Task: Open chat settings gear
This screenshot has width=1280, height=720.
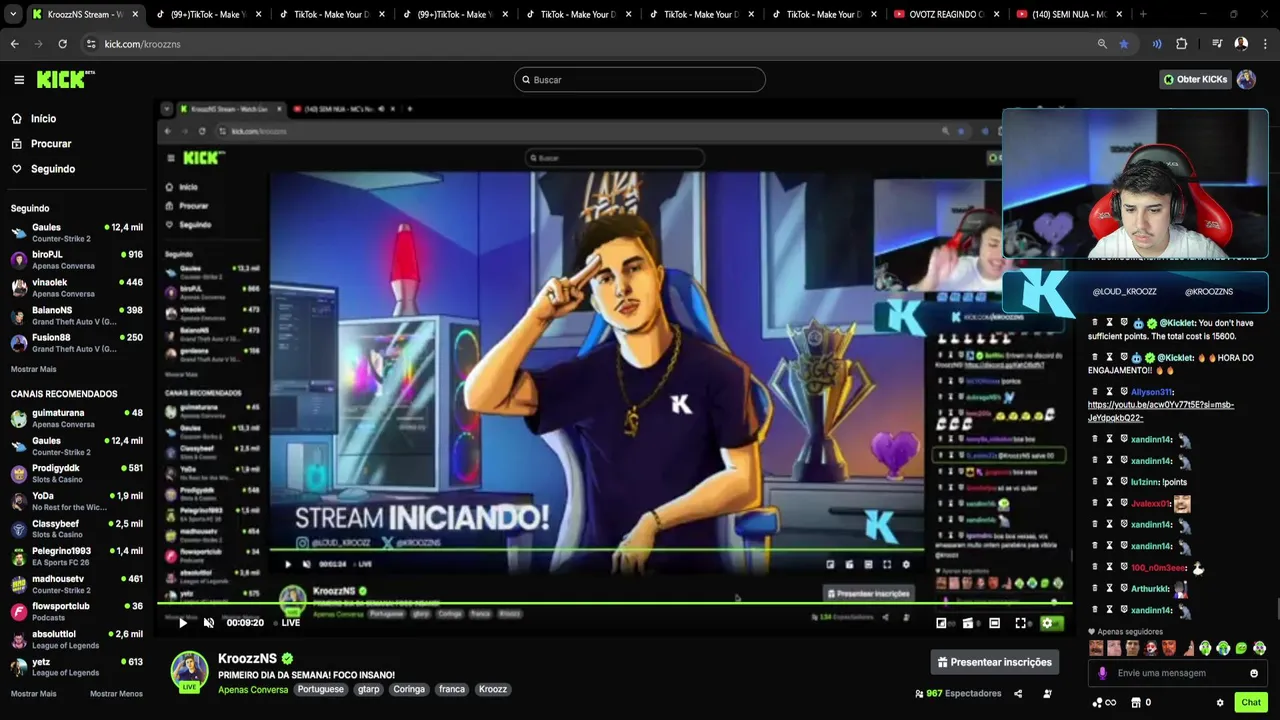Action: click(1220, 703)
